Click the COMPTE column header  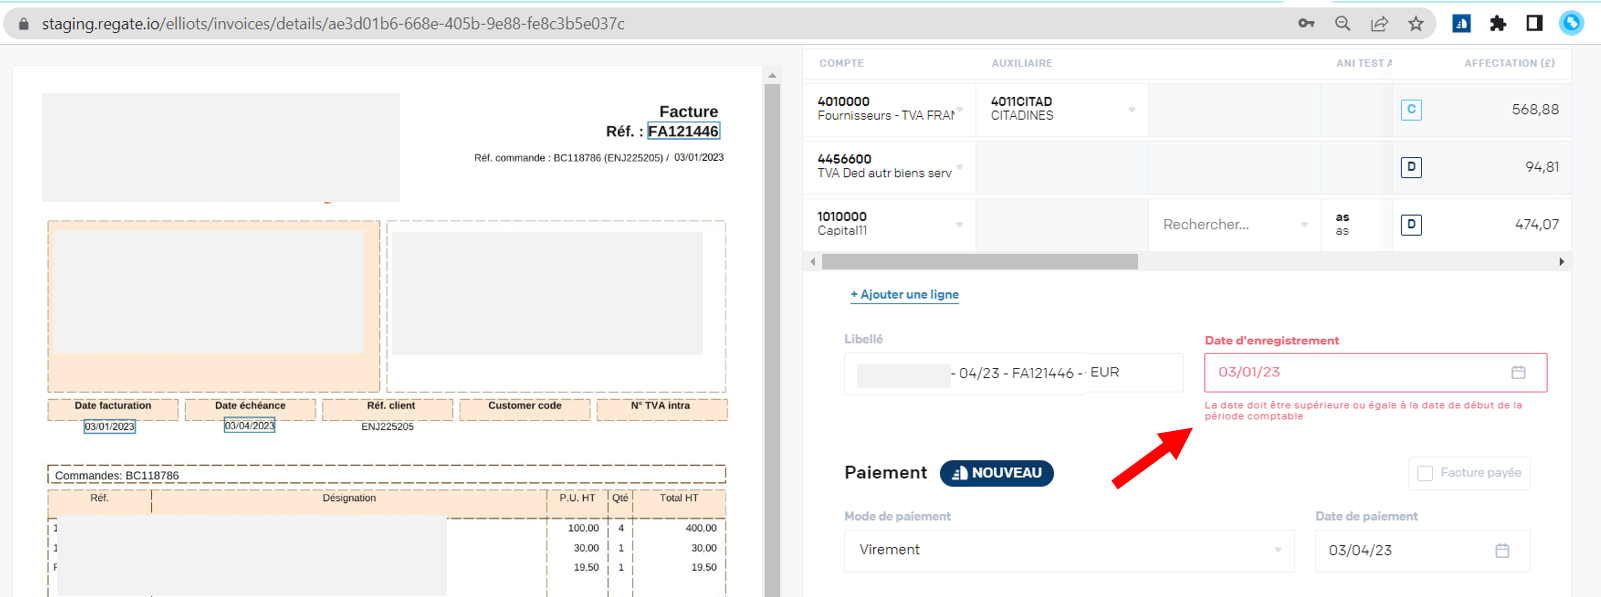(841, 63)
